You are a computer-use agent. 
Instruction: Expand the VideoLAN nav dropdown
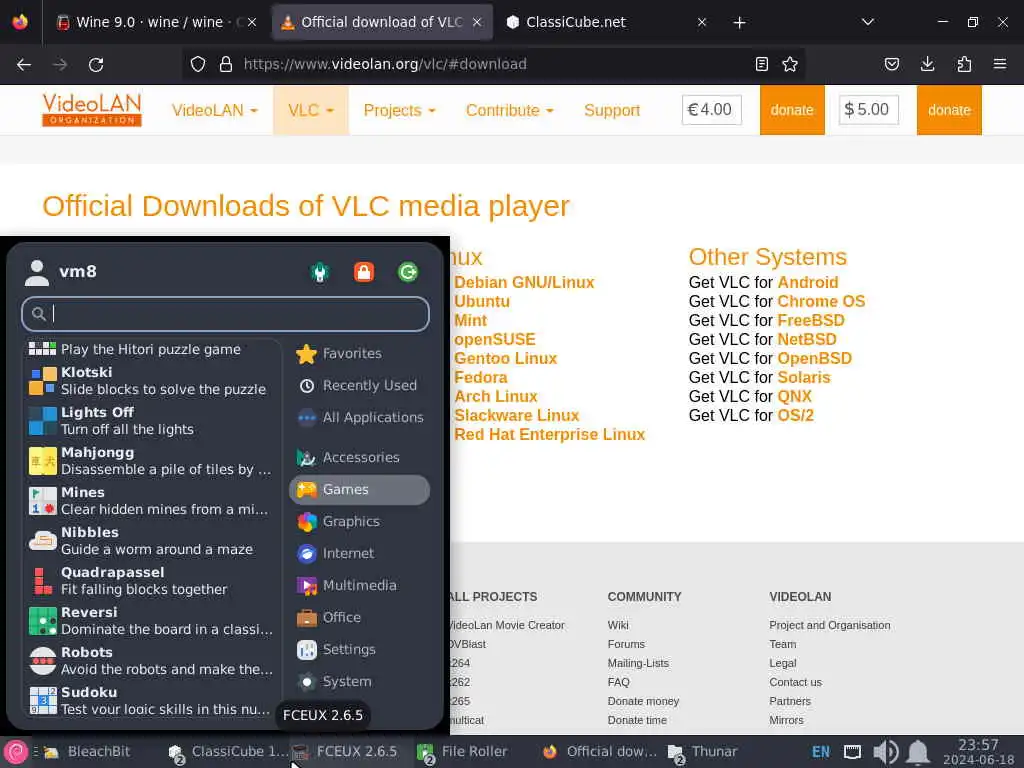pyautogui.click(x=215, y=110)
